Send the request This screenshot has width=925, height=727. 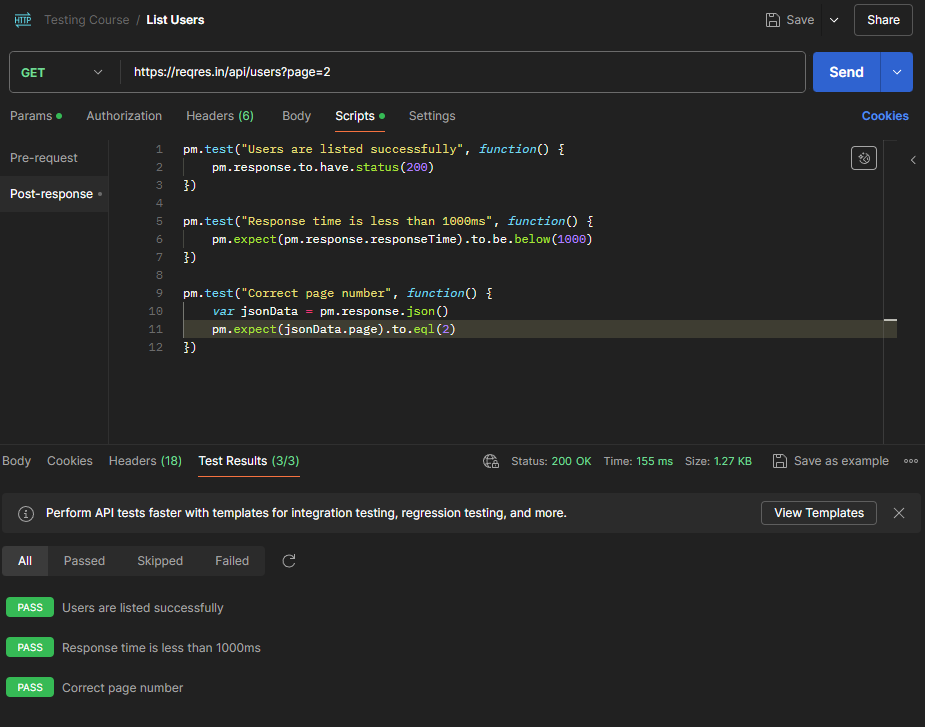846,72
